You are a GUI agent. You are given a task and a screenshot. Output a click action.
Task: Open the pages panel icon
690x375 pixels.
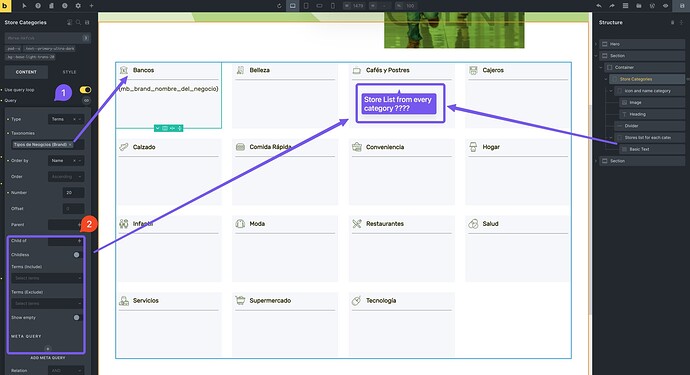(x=51, y=6)
